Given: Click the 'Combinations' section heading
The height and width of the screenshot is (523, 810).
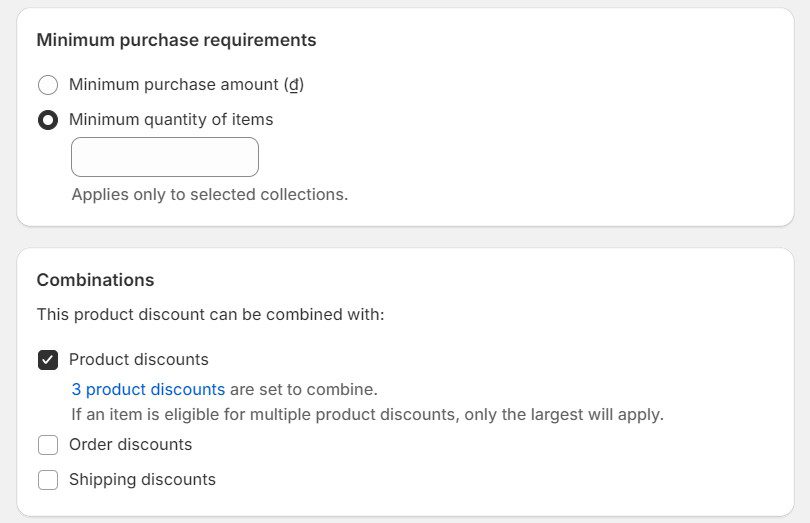Looking at the screenshot, I should (x=95, y=280).
